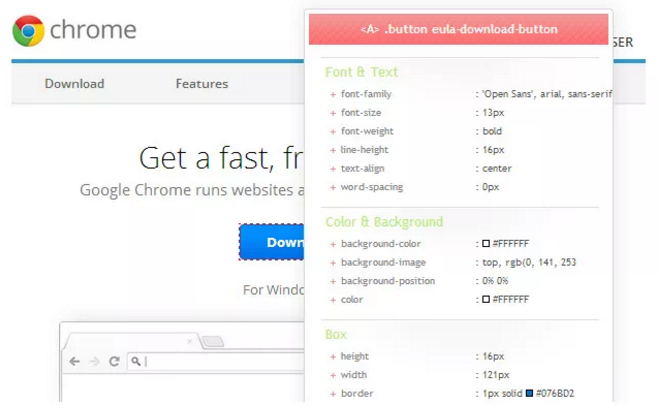Click the plus icon beside font-size

333,113
